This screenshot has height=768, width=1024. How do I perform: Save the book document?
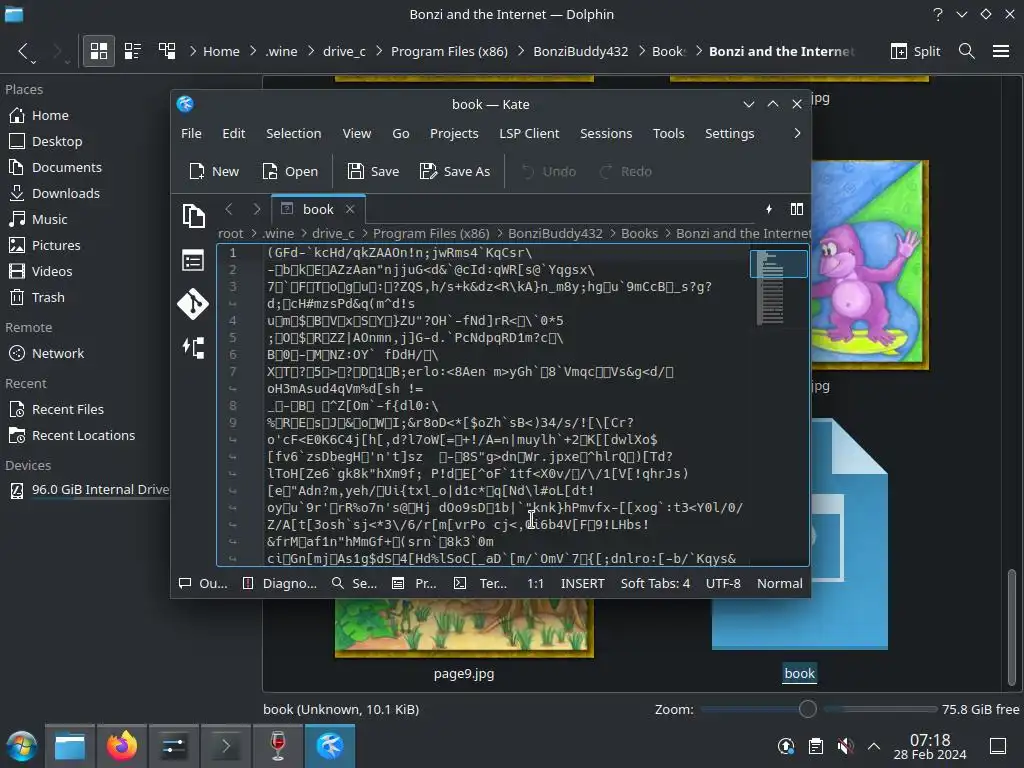coord(374,171)
